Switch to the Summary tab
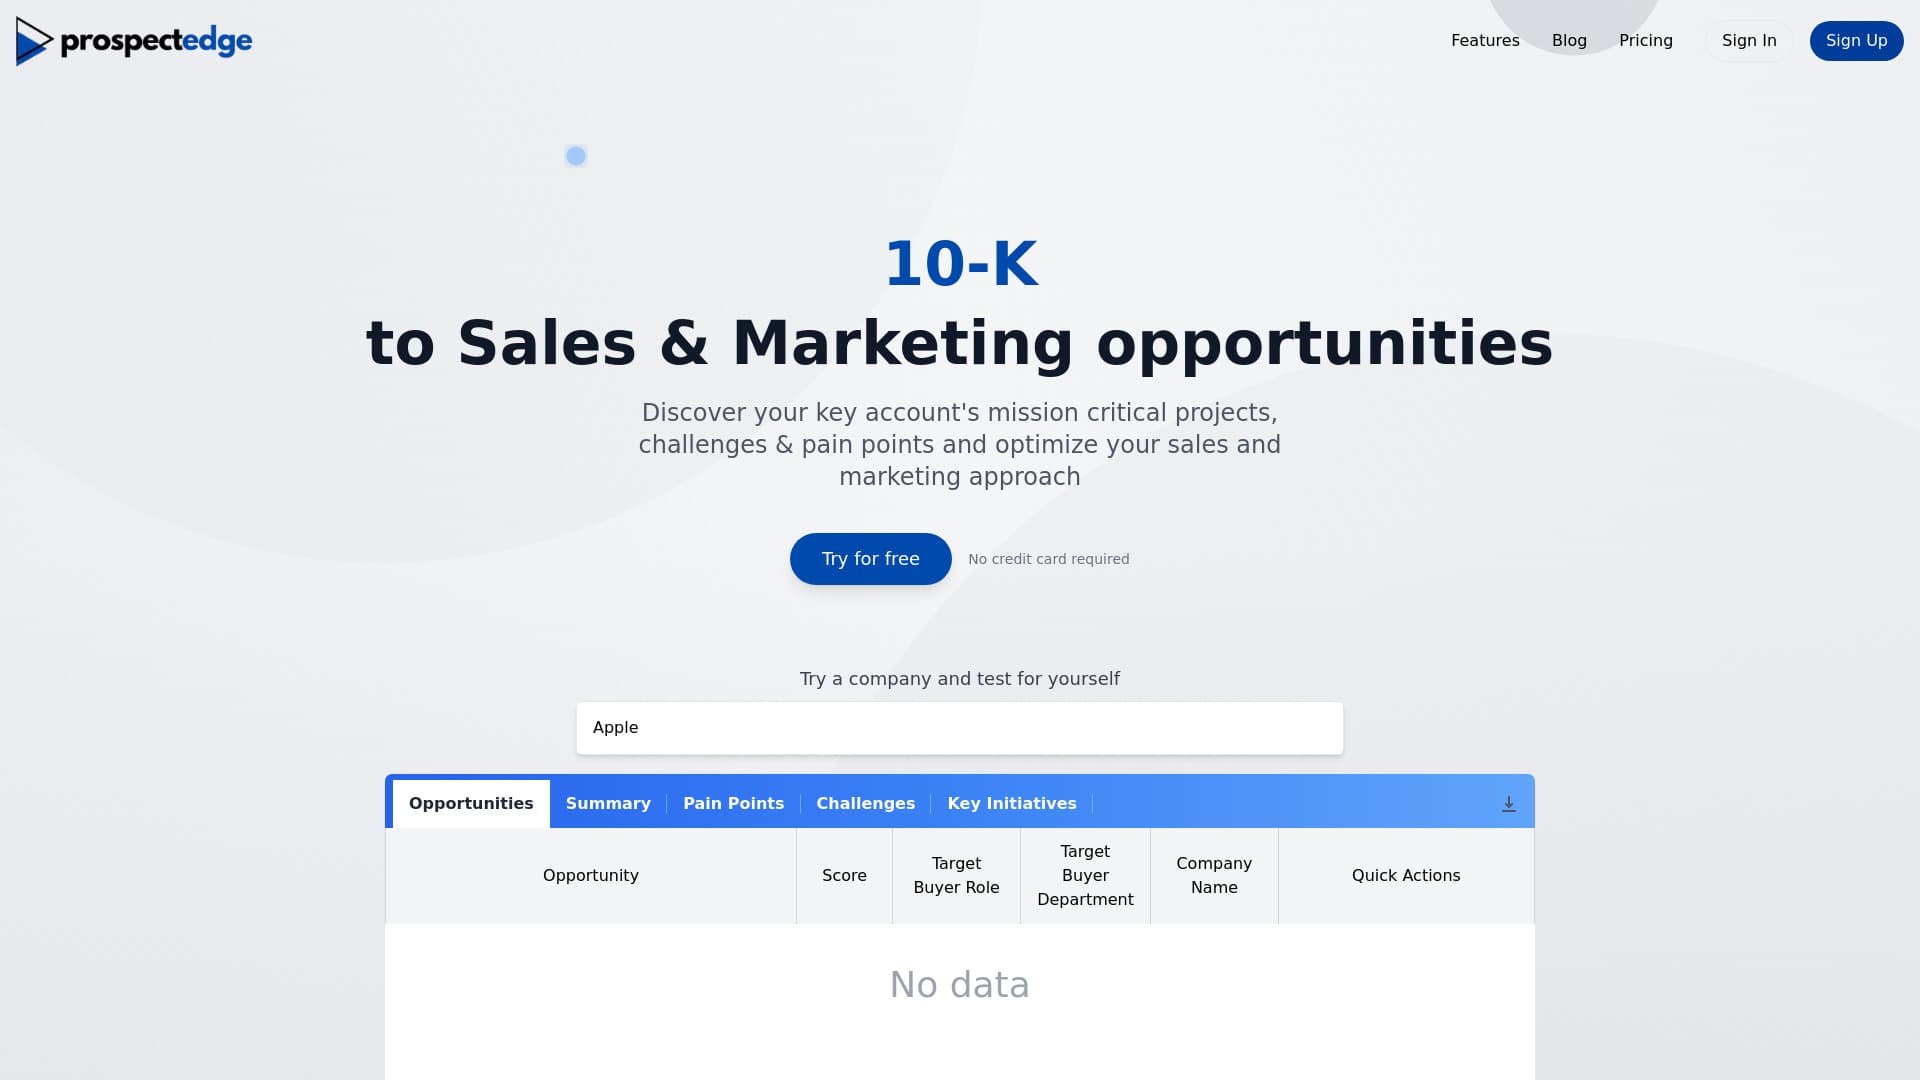This screenshot has width=1920, height=1080. (x=608, y=804)
